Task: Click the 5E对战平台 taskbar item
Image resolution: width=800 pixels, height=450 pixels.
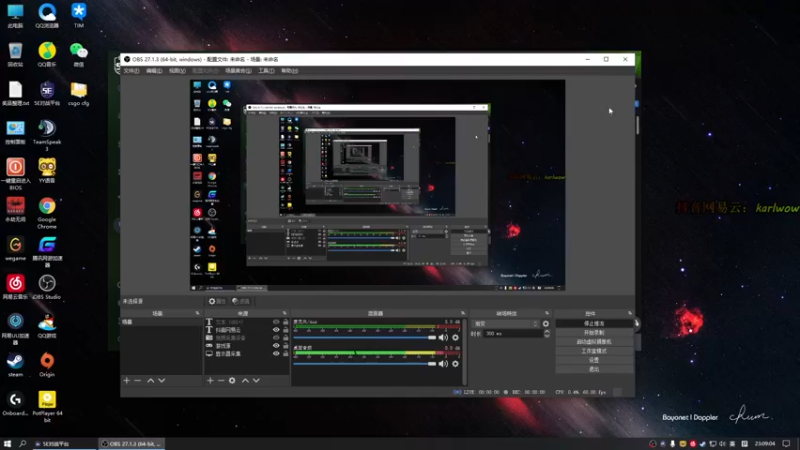Action: click(x=64, y=444)
